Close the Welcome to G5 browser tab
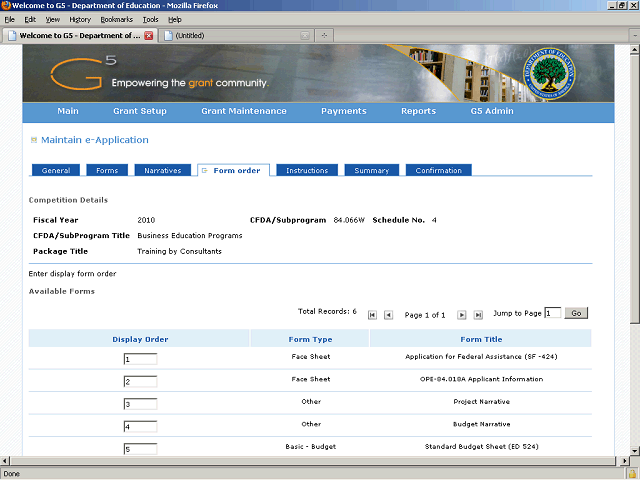Image resolution: width=640 pixels, height=480 pixels. [x=149, y=36]
